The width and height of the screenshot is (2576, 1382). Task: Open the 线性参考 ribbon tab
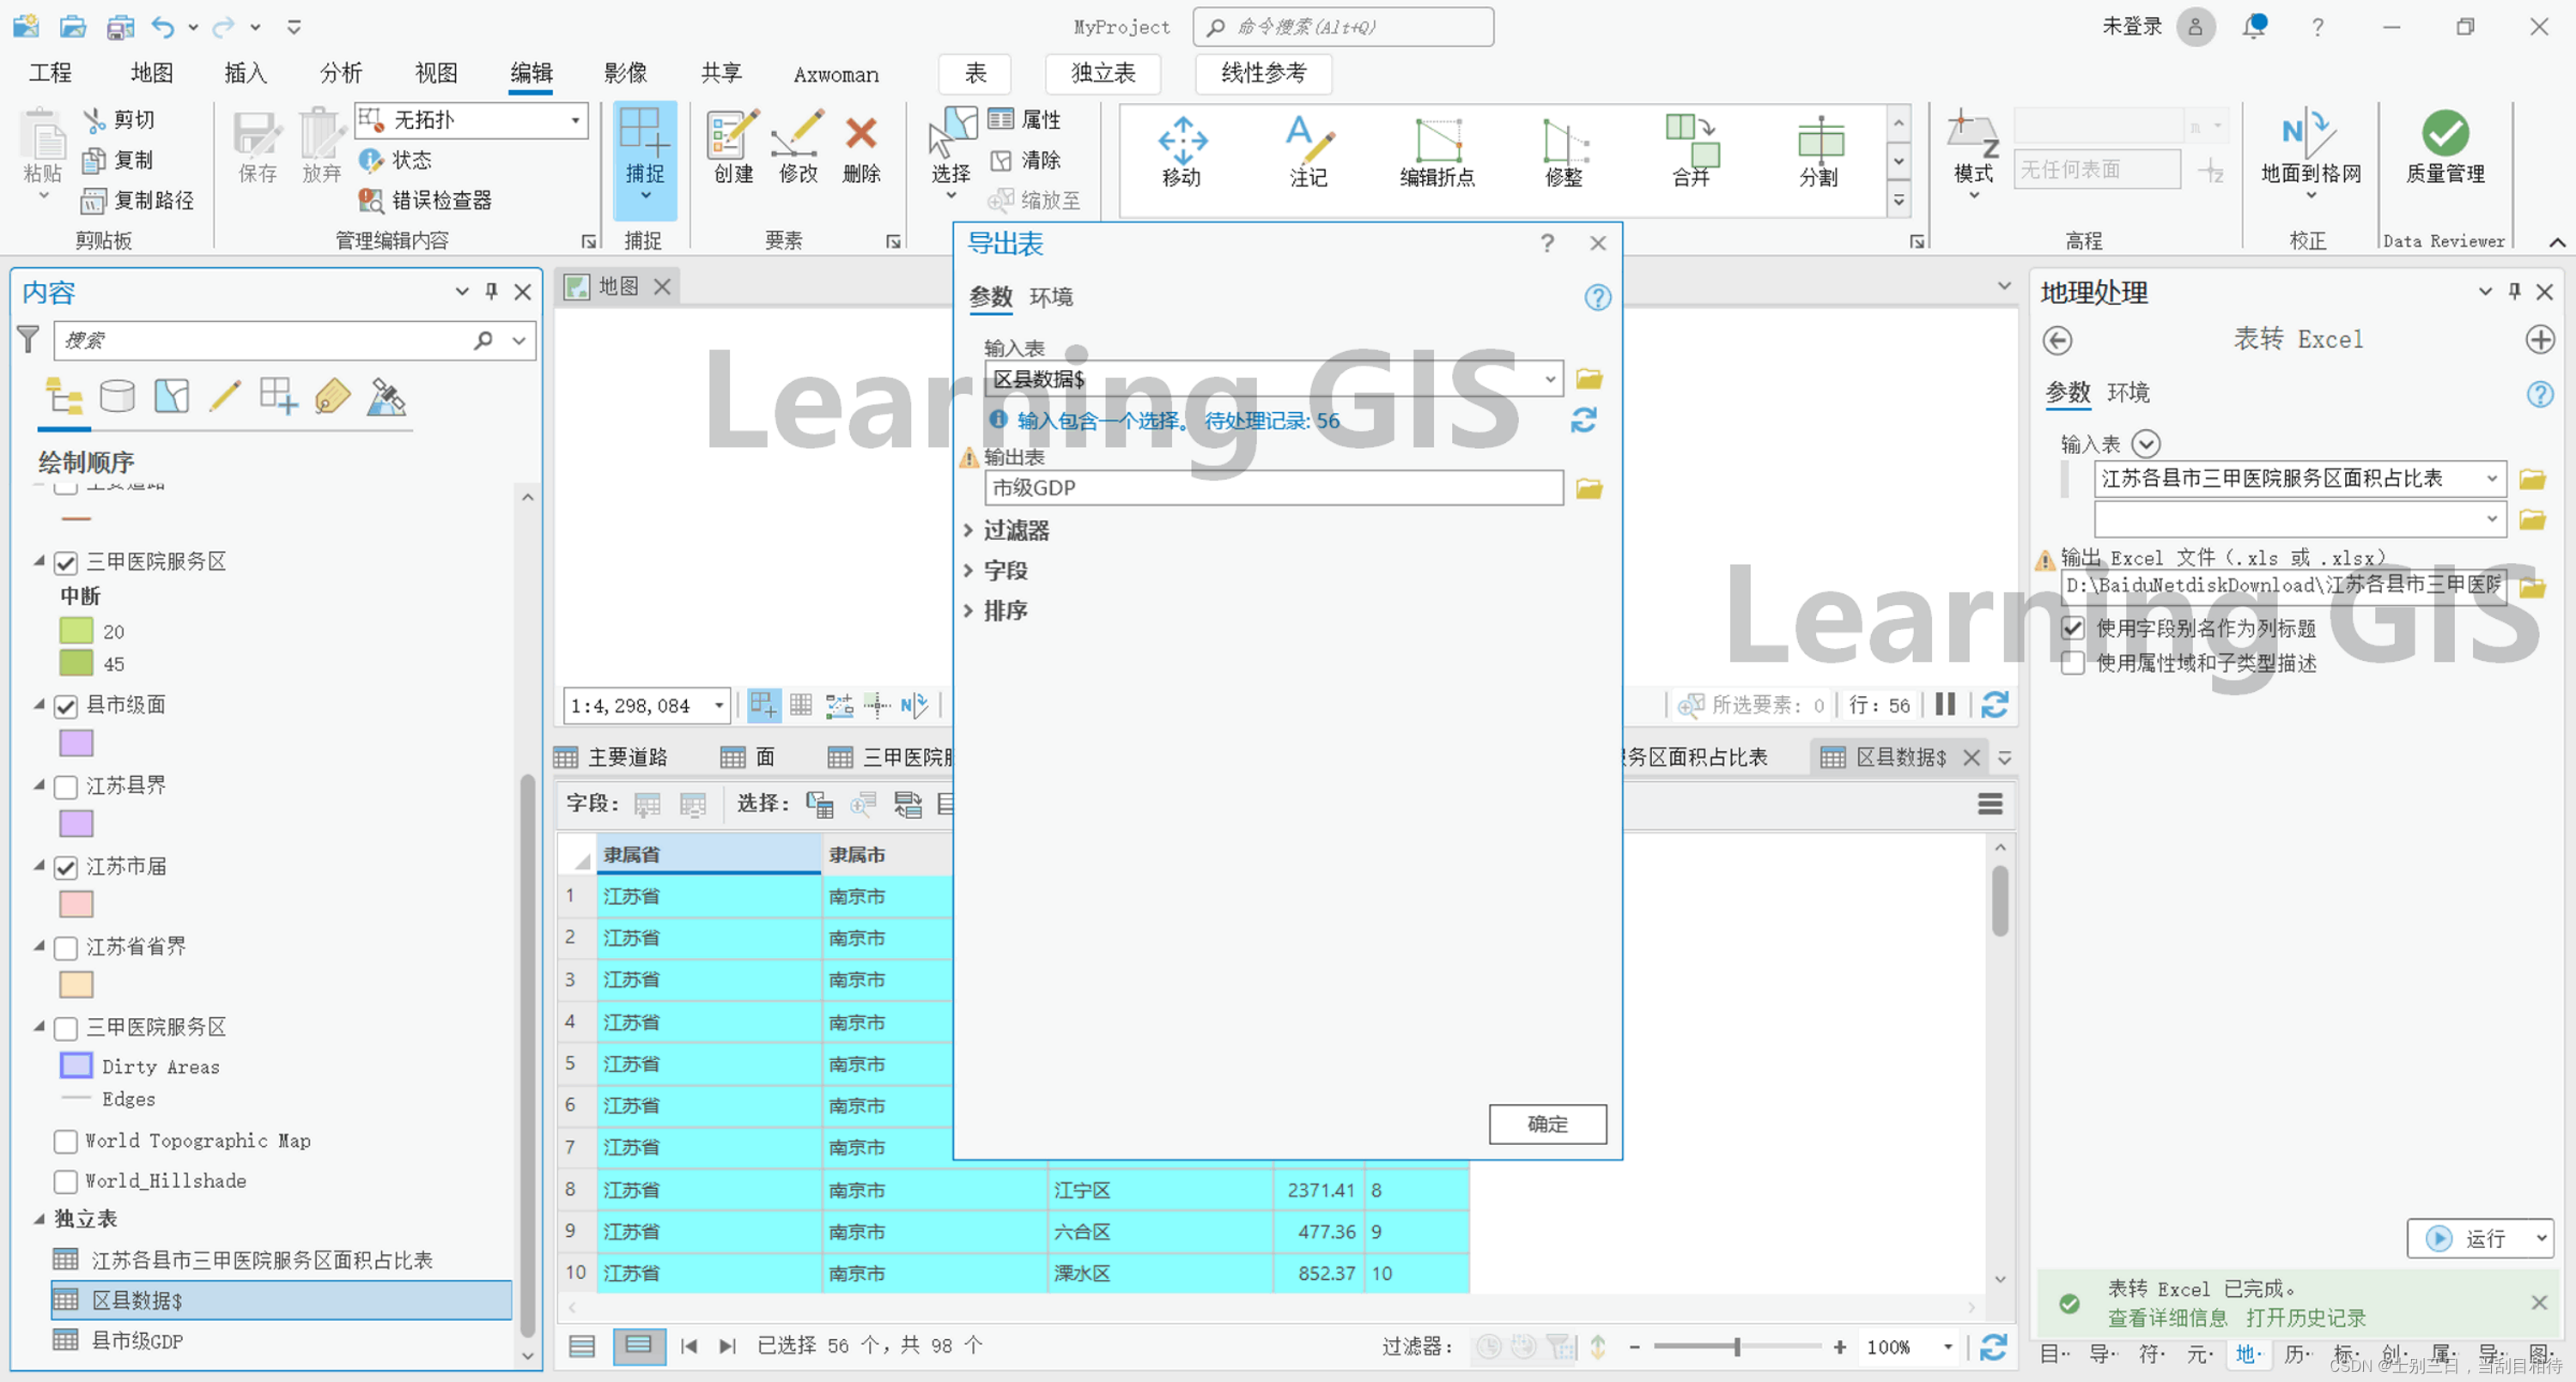[1263, 73]
